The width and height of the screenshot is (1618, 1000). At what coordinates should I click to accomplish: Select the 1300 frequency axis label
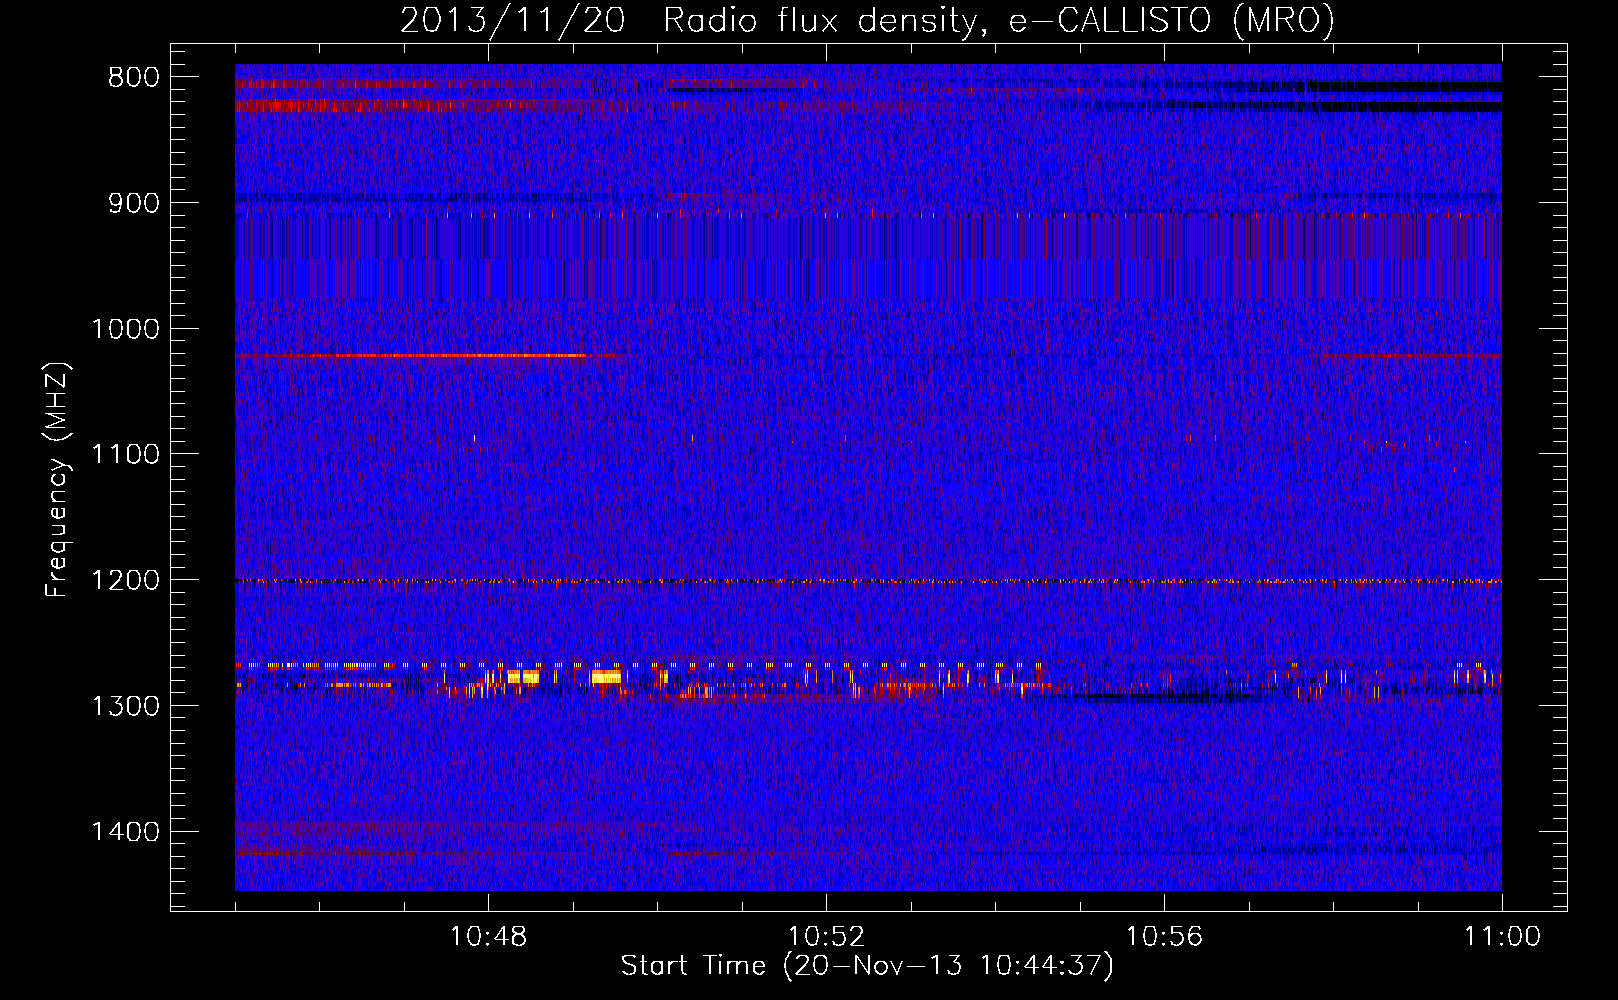pos(125,706)
